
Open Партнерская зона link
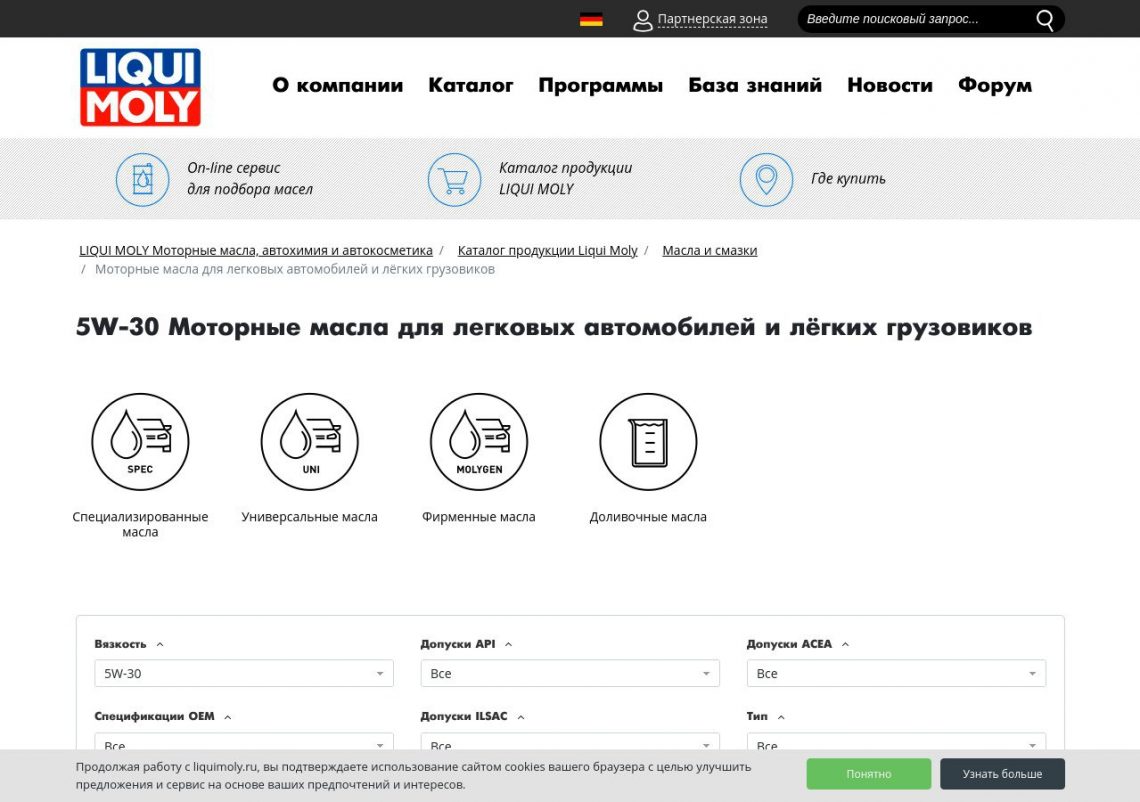click(x=712, y=19)
